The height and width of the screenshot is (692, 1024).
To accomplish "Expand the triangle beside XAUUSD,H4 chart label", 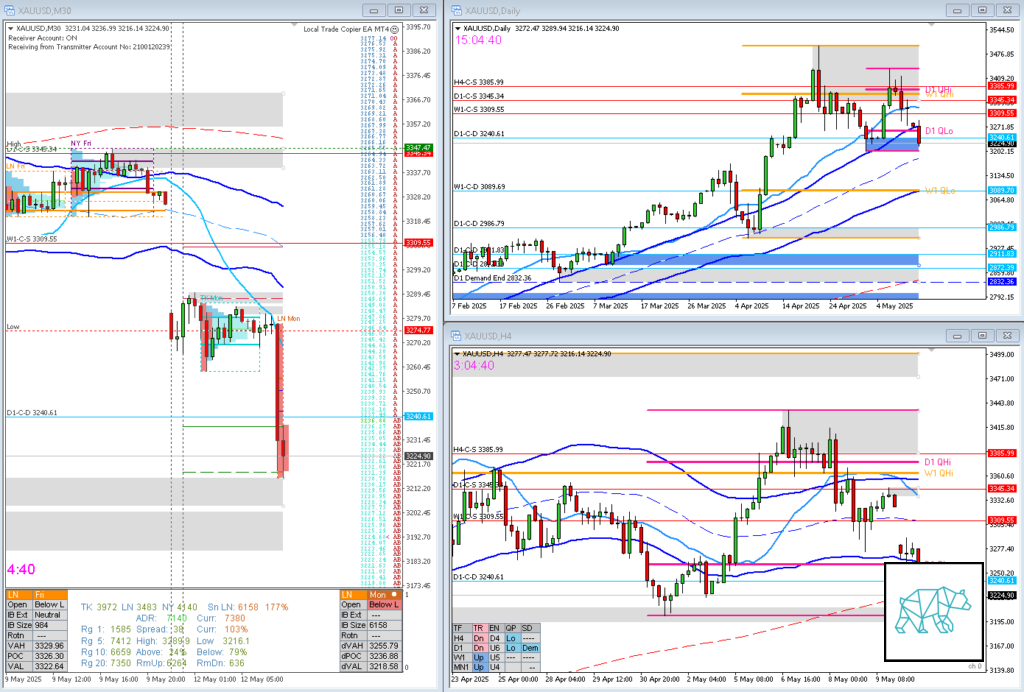I will 458,354.
